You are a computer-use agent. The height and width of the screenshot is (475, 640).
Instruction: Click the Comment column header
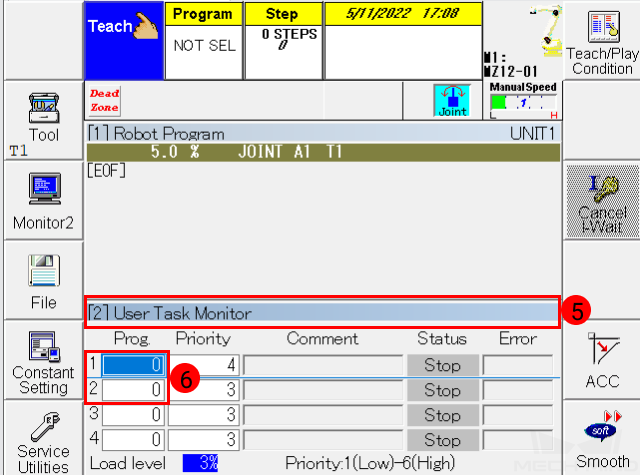pyautogui.click(x=322, y=339)
